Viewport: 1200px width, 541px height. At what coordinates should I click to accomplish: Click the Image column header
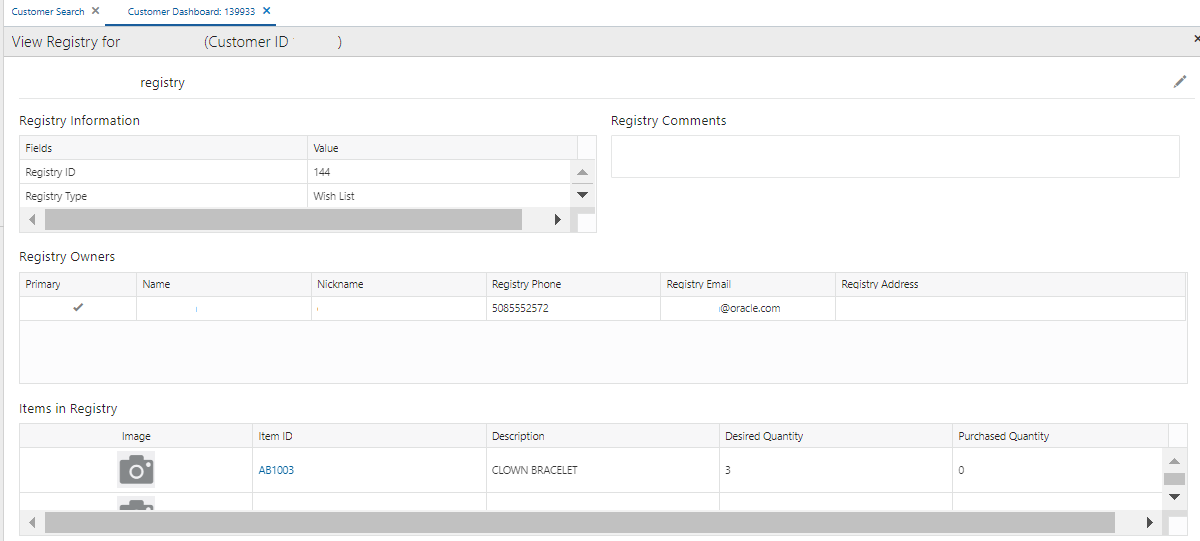(136, 436)
